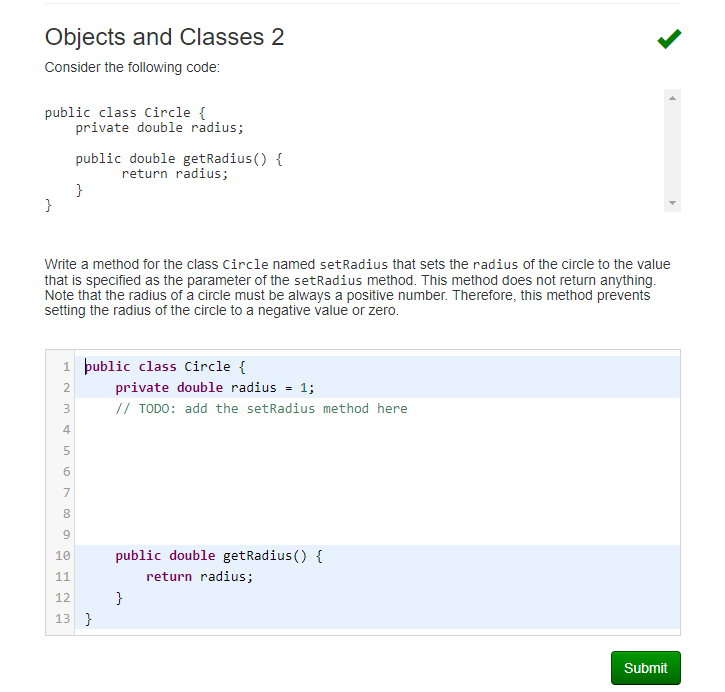Place cursor on editor line 4

(x=377, y=429)
